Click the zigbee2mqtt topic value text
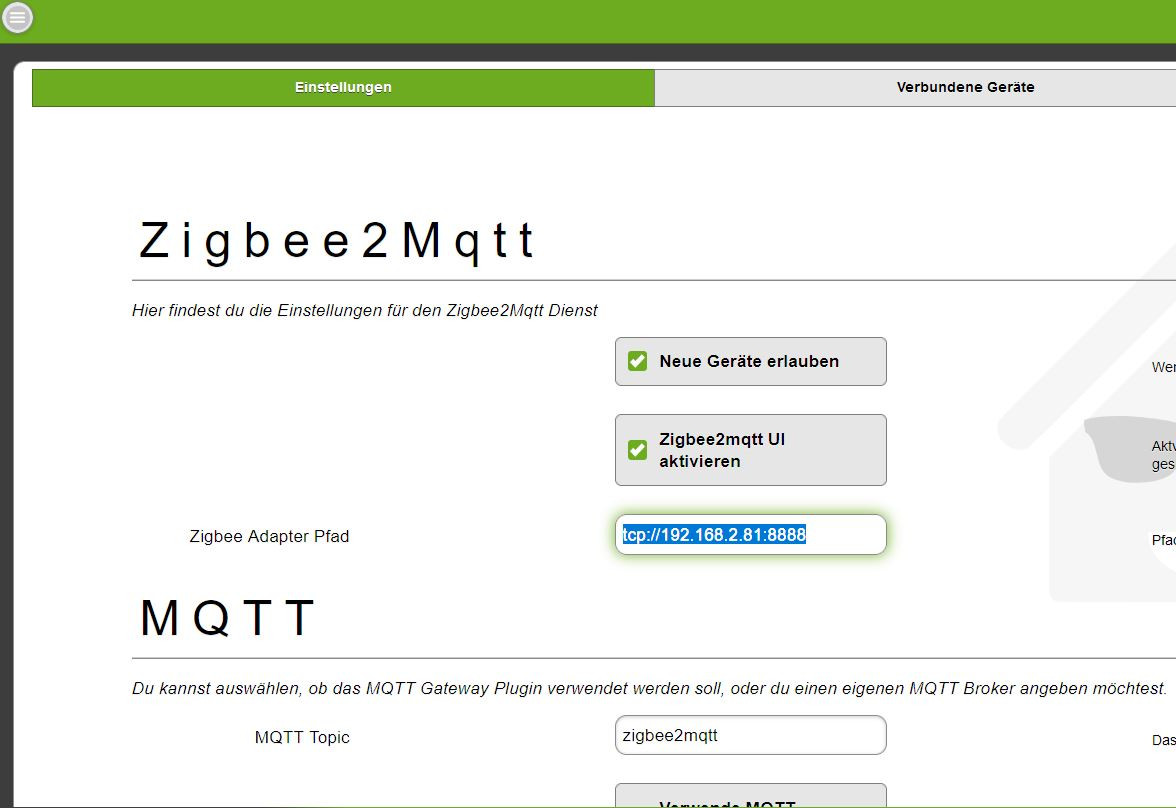This screenshot has width=1176, height=808. 670,736
